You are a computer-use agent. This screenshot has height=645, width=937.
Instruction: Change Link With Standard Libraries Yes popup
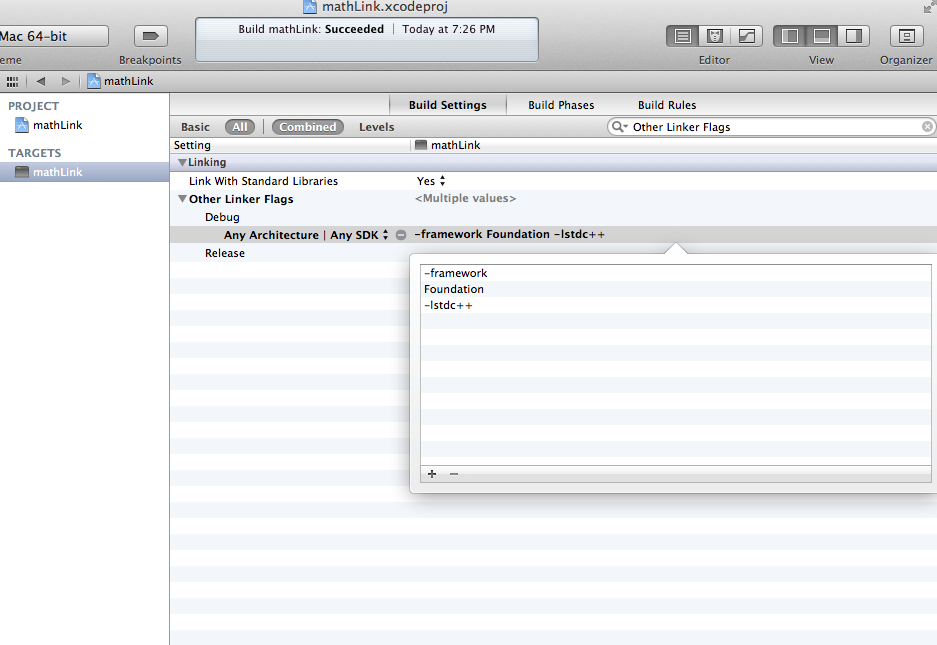point(431,181)
